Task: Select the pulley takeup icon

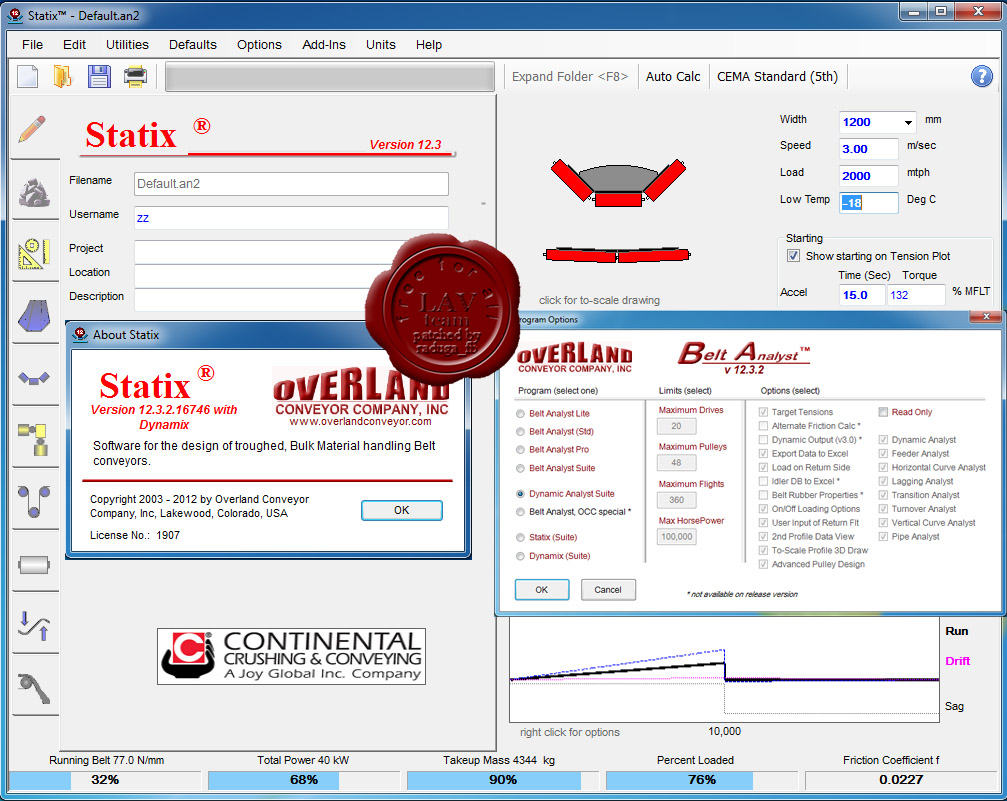Action: click(x=34, y=501)
